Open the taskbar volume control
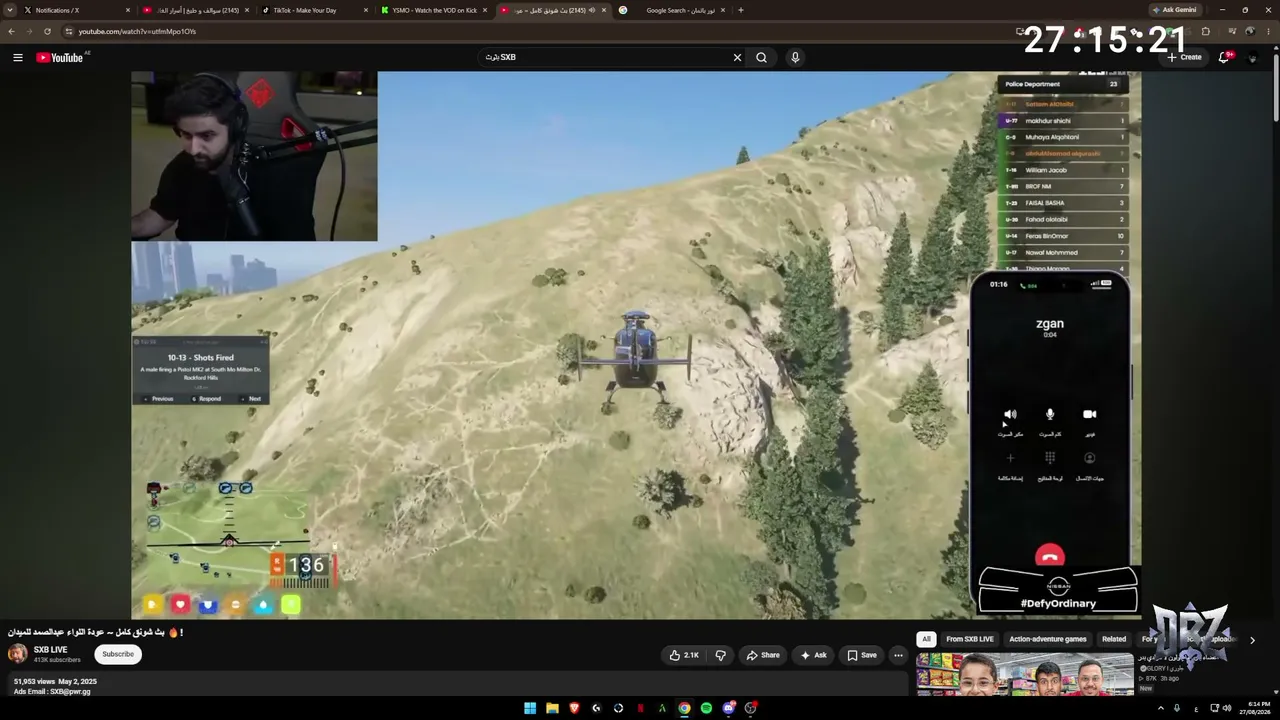The width and height of the screenshot is (1280, 720). click(1226, 708)
